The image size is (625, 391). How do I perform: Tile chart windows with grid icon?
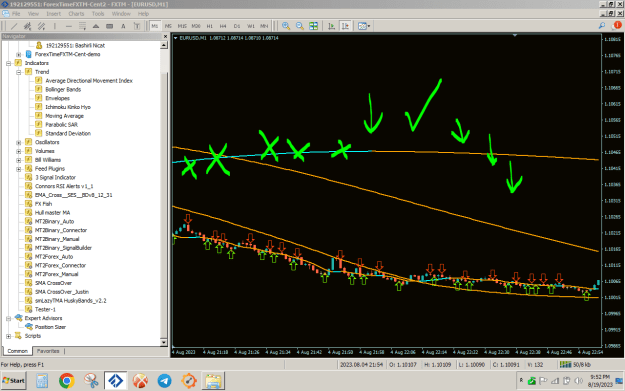(x=314, y=26)
